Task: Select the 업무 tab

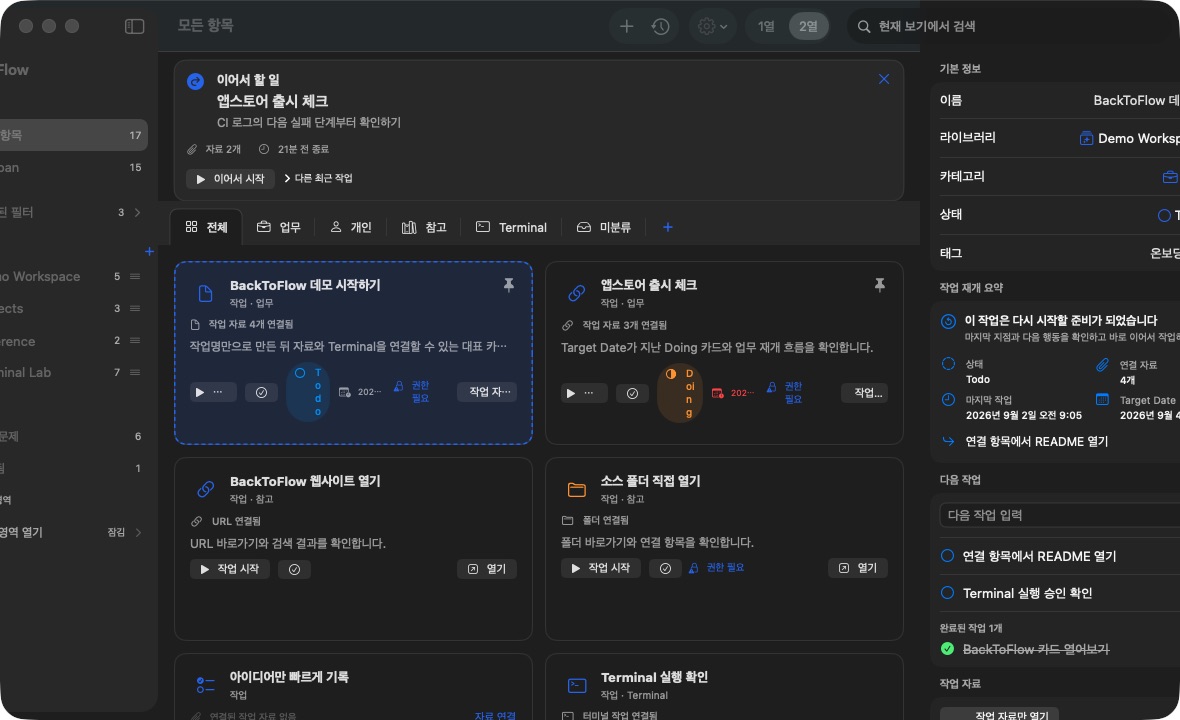Action: click(x=278, y=227)
